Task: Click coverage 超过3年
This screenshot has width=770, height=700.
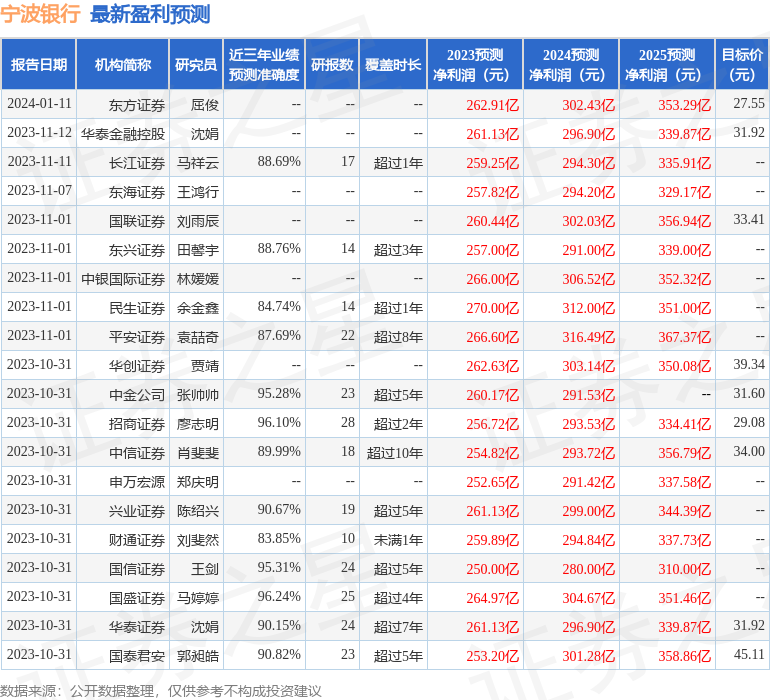Action: pyautogui.click(x=398, y=250)
